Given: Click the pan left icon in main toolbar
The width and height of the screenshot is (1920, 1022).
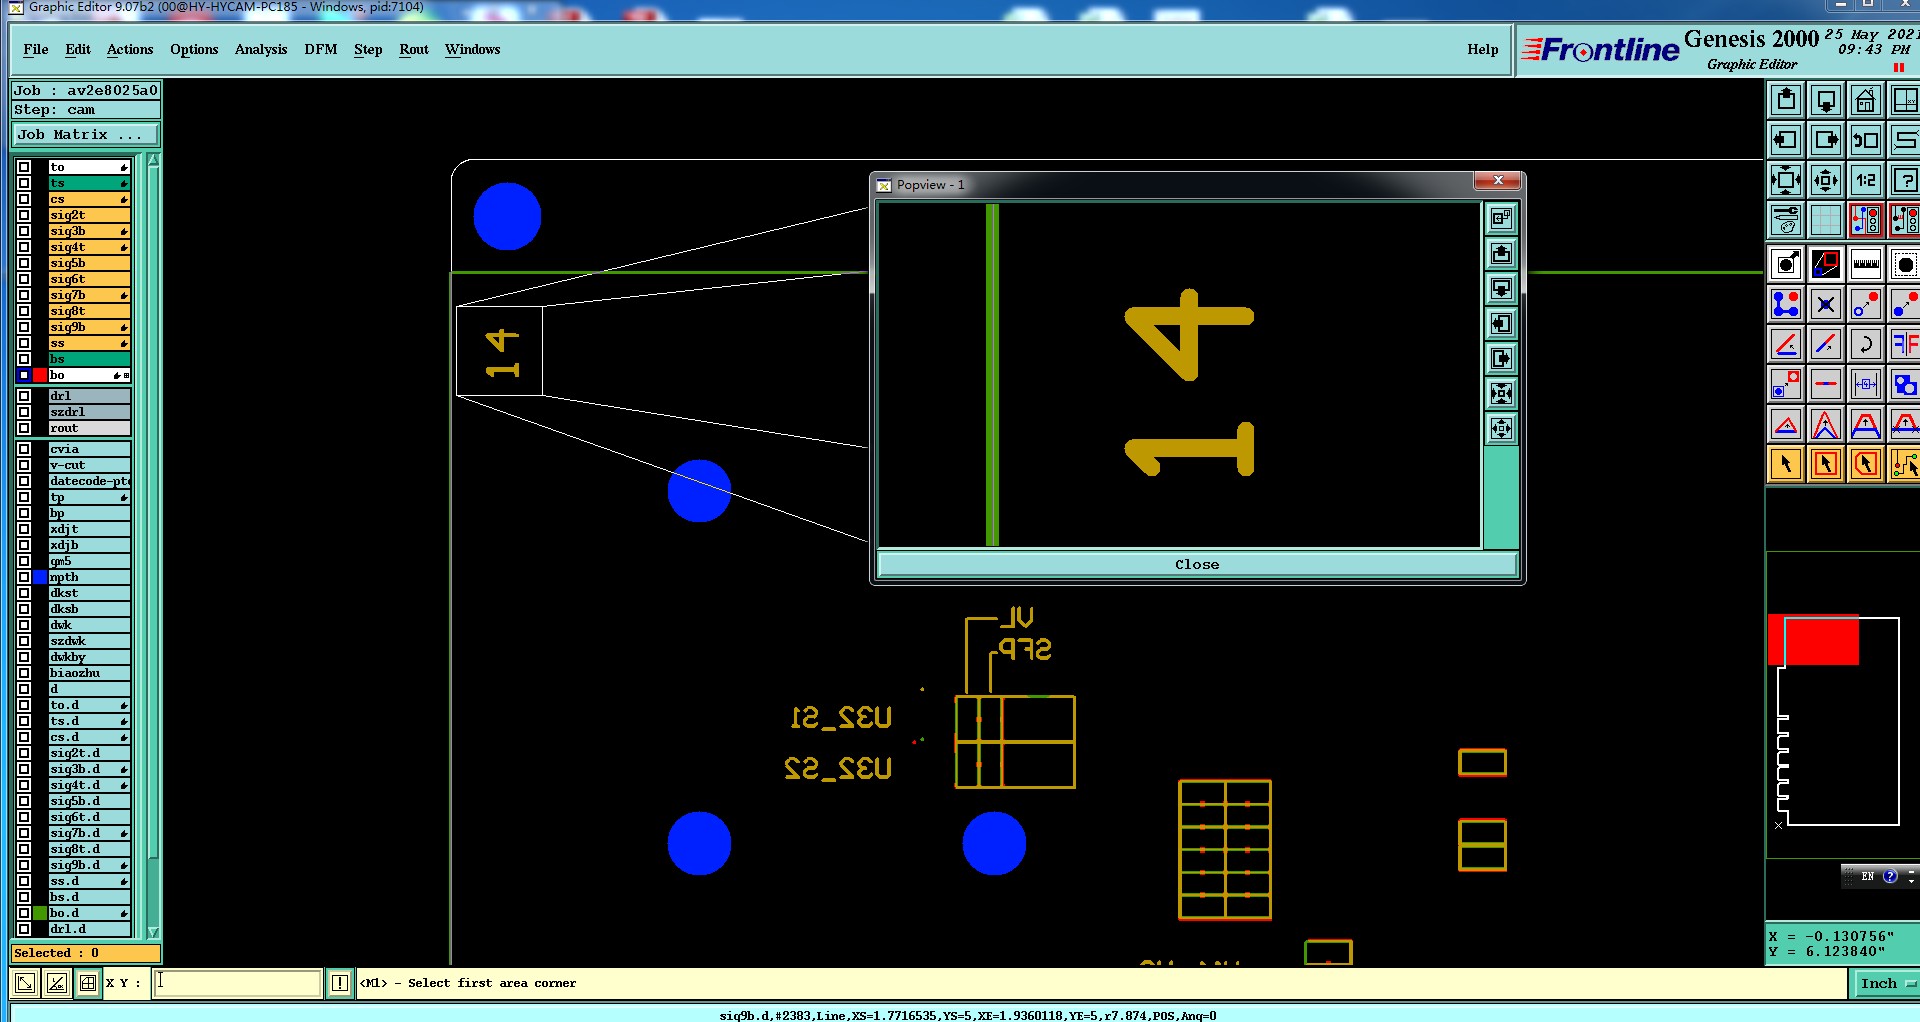Looking at the screenshot, I should click(x=1786, y=140).
